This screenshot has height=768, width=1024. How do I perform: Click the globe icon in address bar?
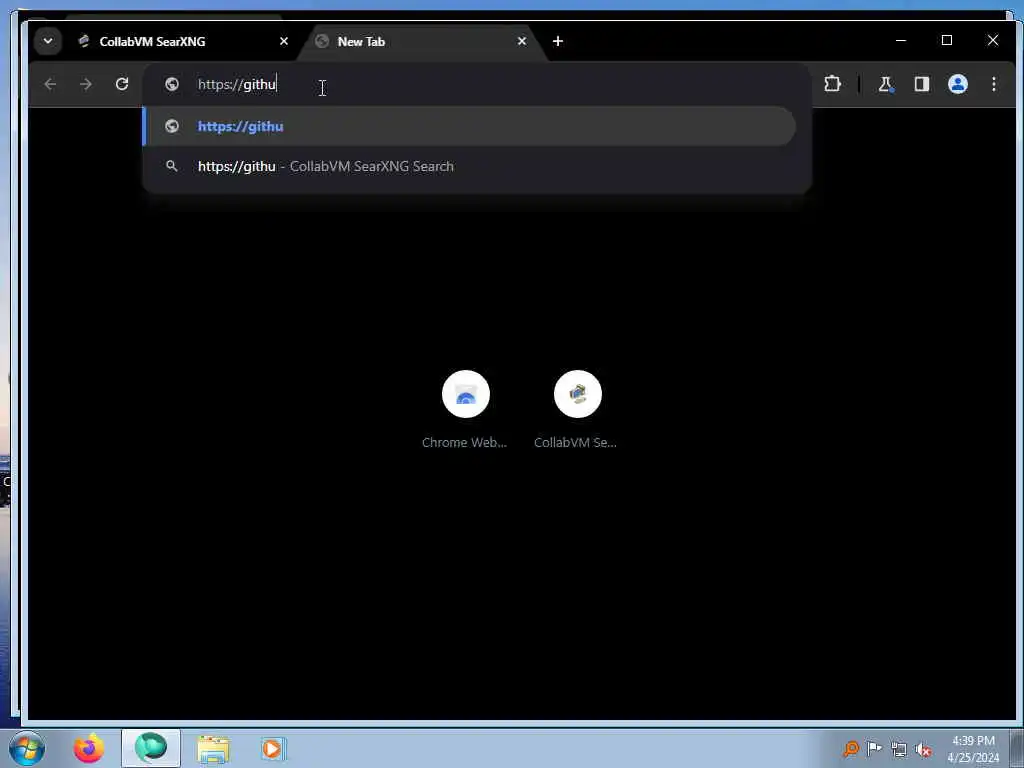(172, 84)
